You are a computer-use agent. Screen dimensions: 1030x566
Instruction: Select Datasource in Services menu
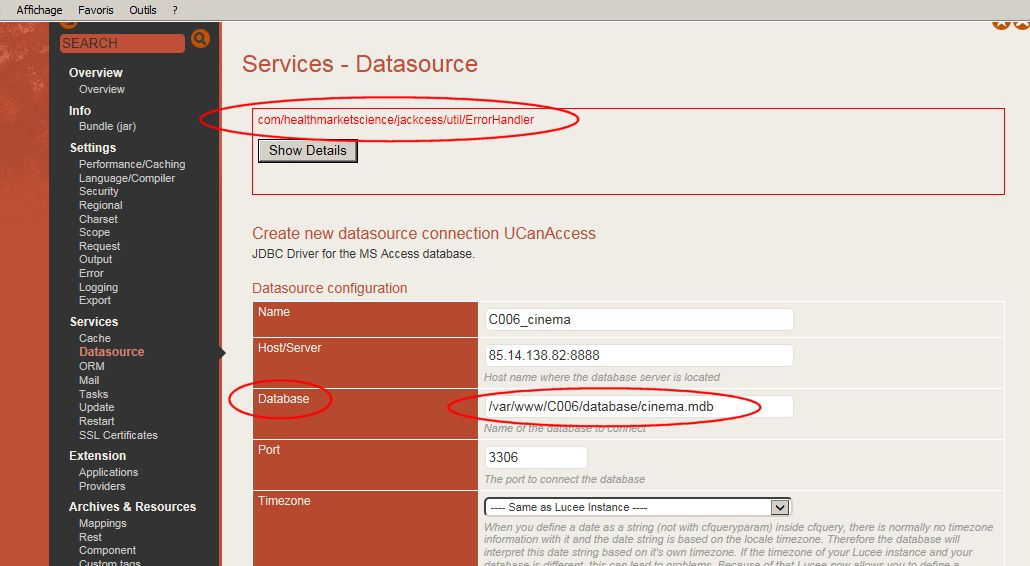click(x=112, y=352)
